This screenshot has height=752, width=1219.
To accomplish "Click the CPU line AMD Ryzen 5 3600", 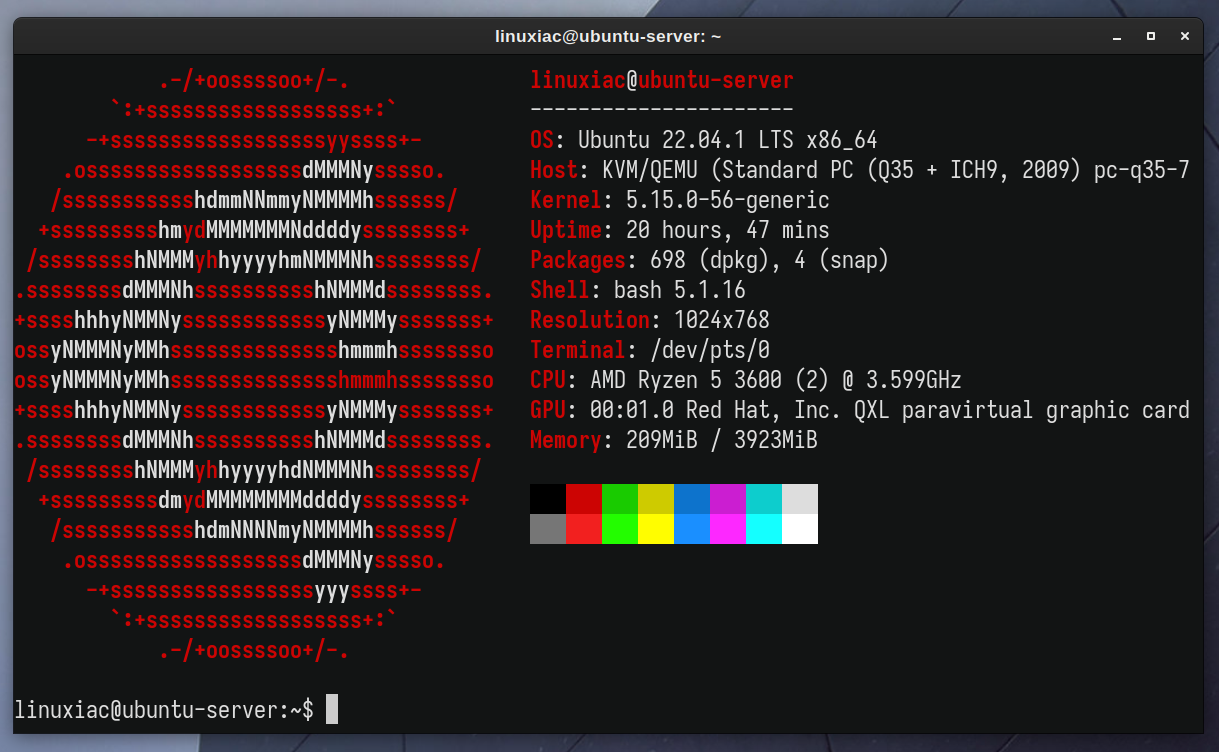I will (x=746, y=380).
